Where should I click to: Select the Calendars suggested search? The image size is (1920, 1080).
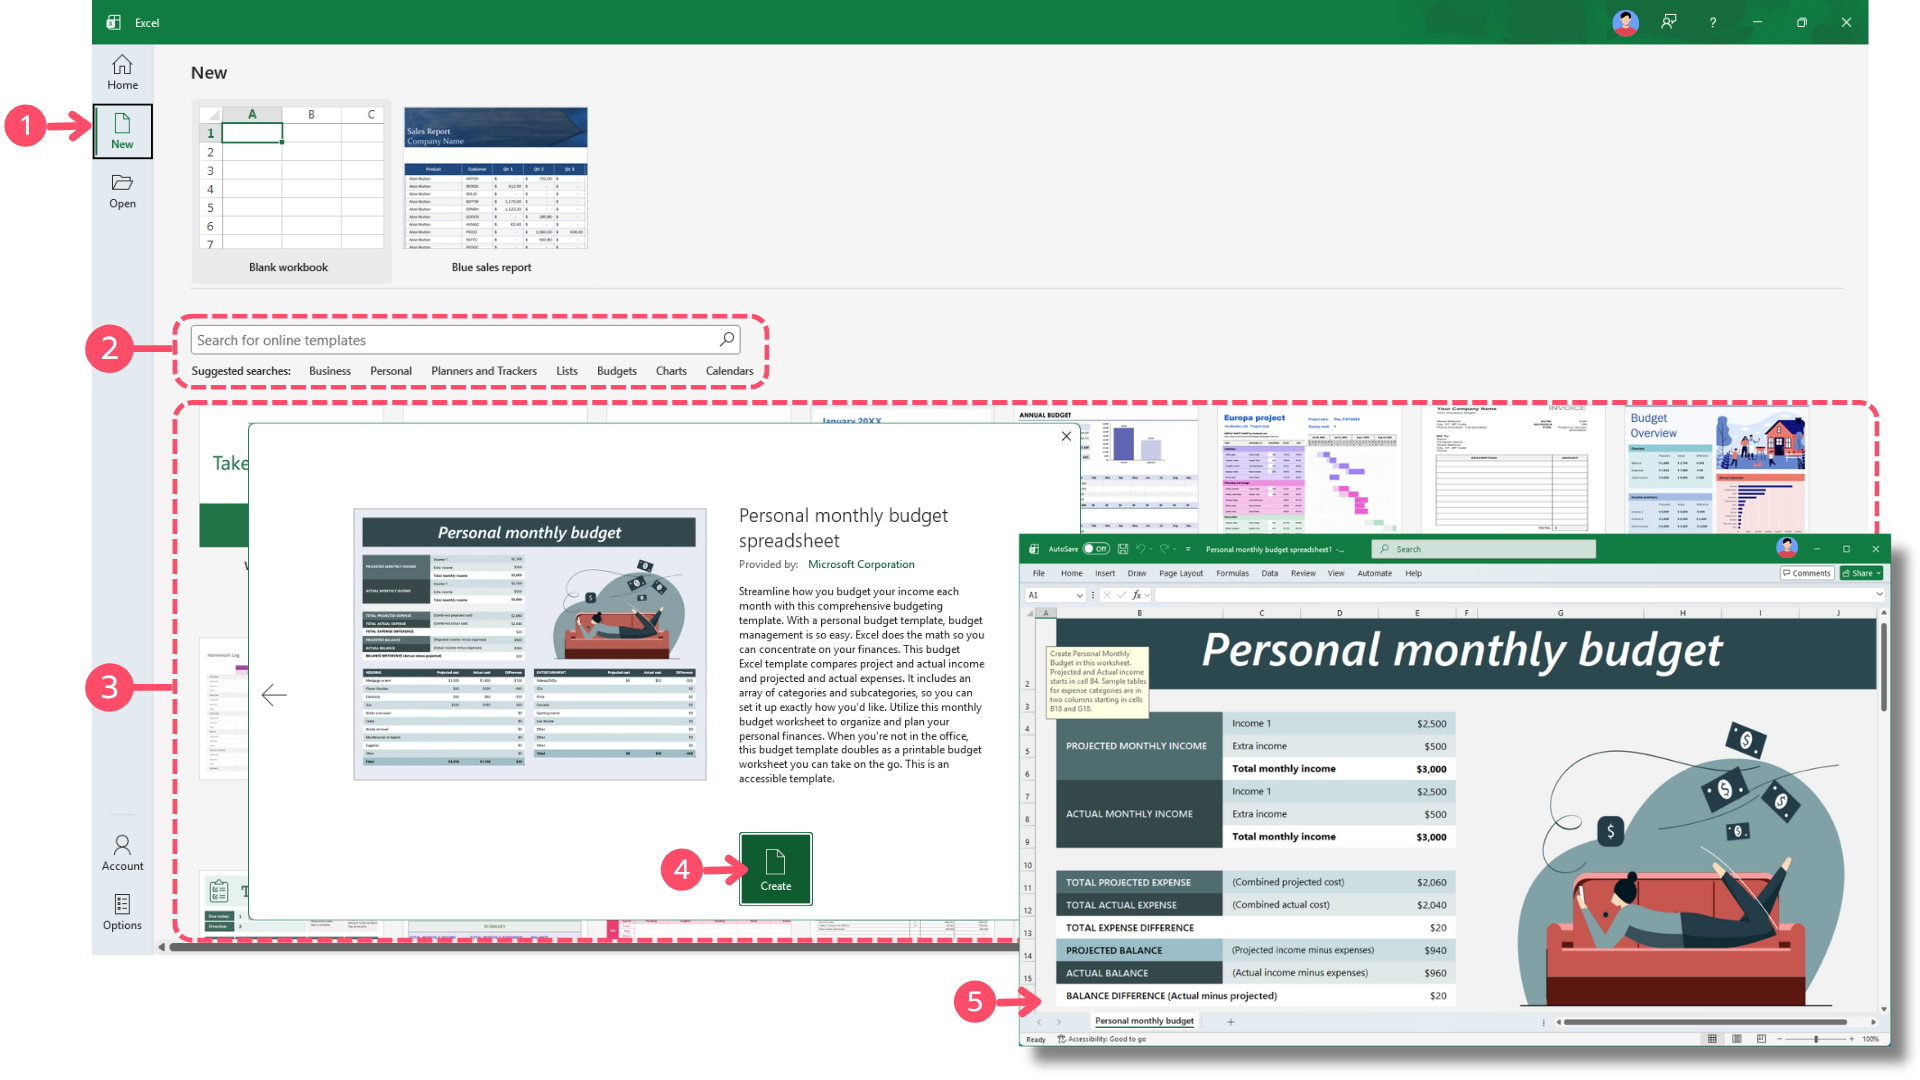pos(730,371)
